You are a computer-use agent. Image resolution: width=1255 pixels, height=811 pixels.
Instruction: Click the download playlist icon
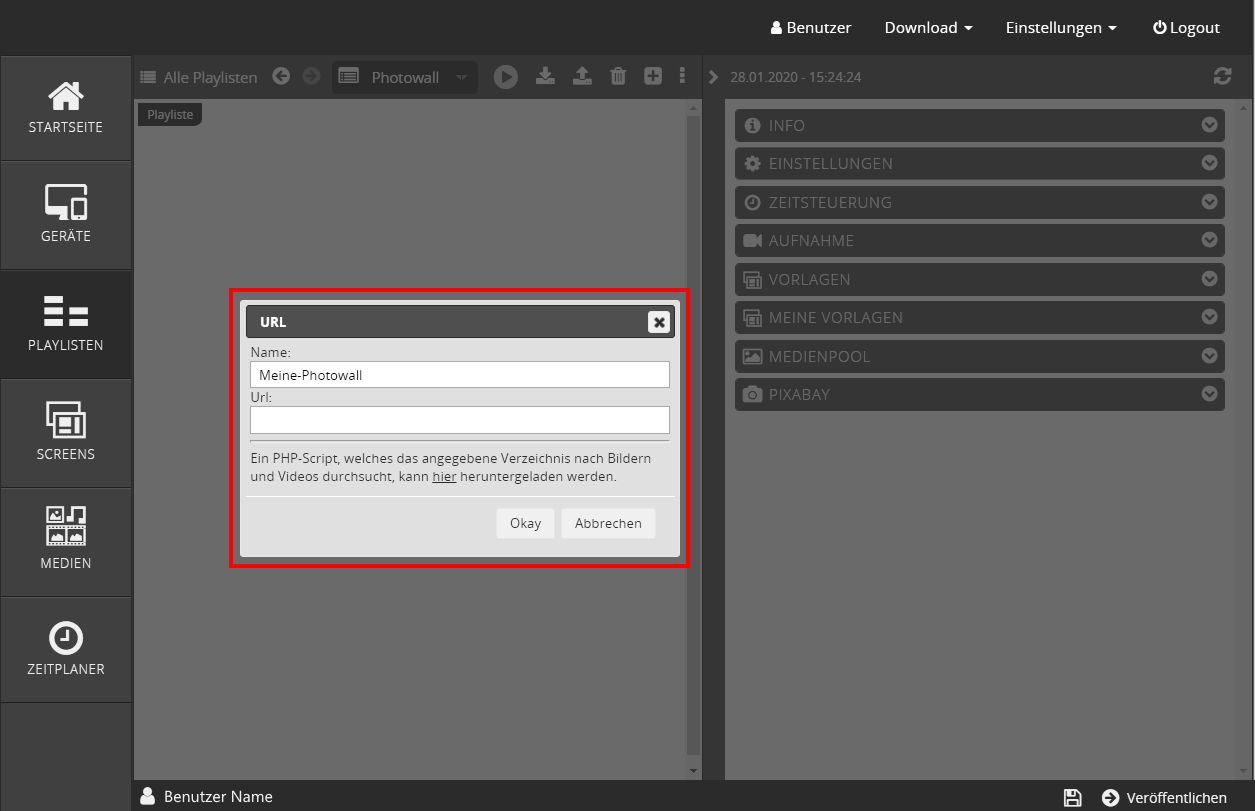(x=545, y=76)
